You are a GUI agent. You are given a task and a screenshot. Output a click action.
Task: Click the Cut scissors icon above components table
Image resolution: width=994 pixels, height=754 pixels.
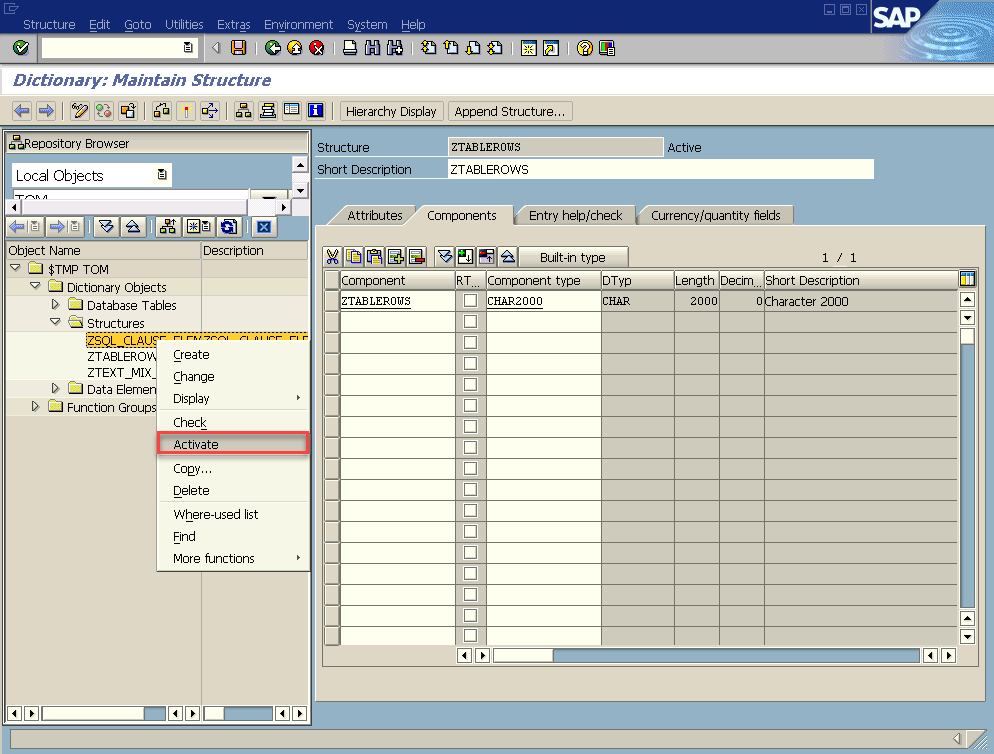333,257
